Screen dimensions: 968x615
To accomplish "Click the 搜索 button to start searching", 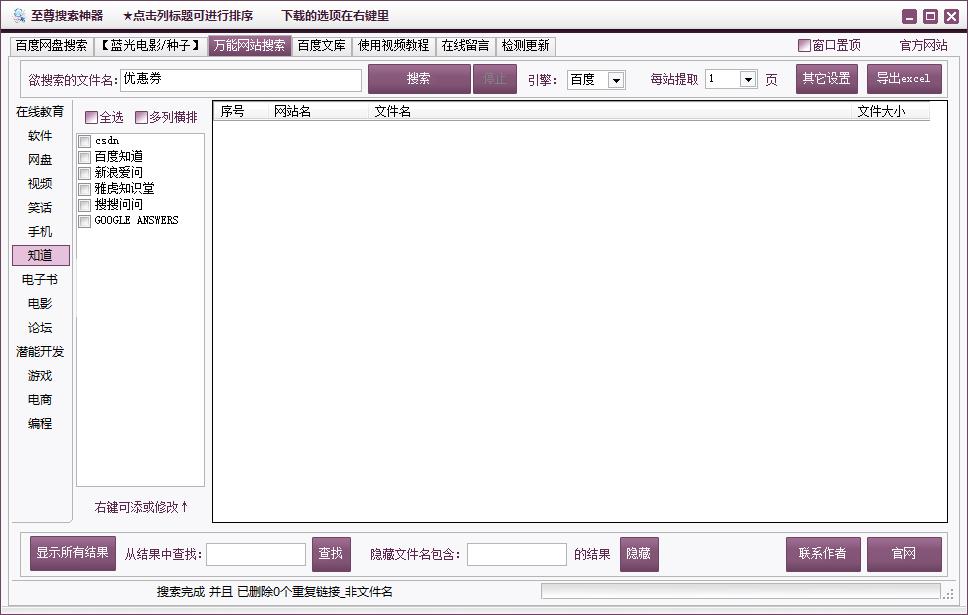I will tap(420, 79).
